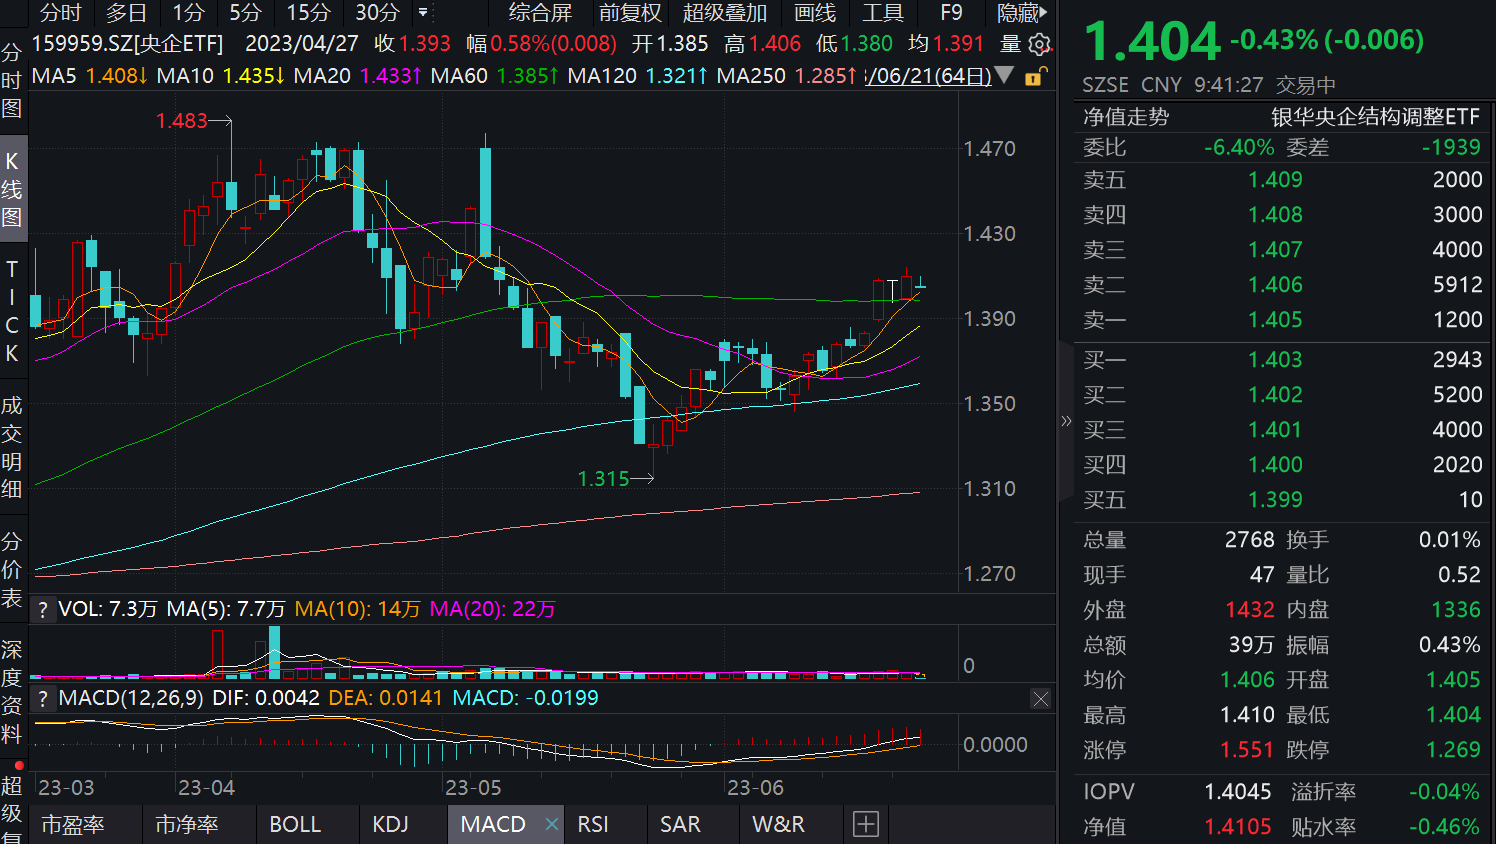Screen dimensions: 1496x844
Task: Open 成交明细 in left sidebar
Action: point(12,447)
